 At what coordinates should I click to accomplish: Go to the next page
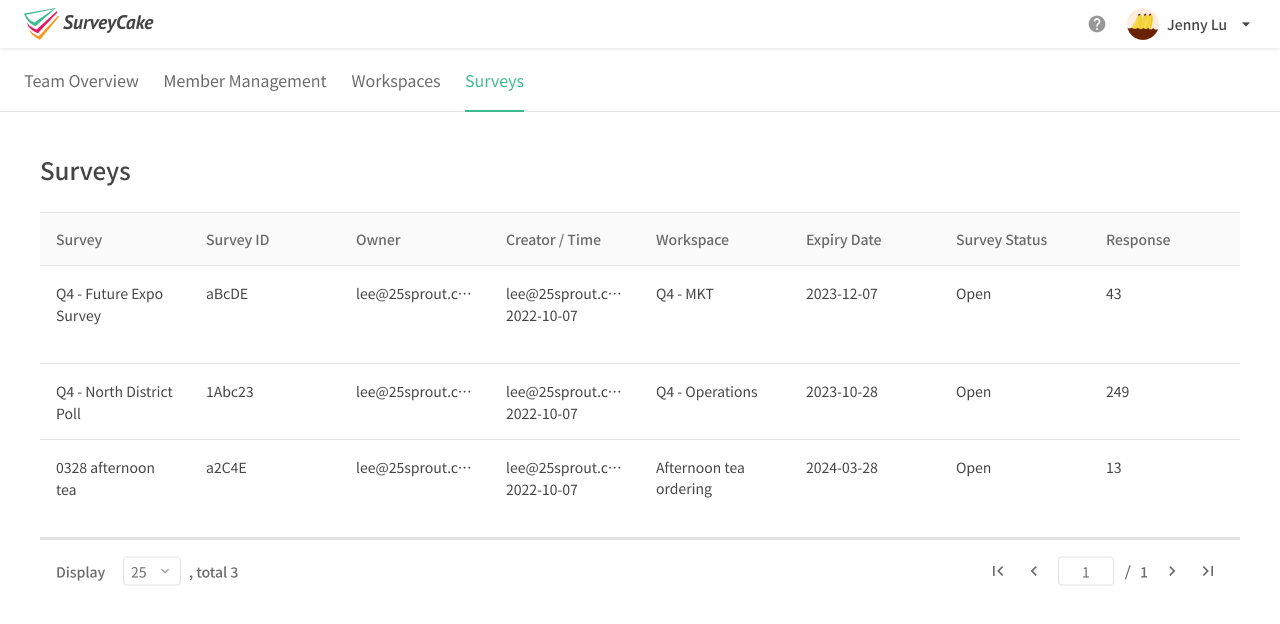click(x=1171, y=571)
